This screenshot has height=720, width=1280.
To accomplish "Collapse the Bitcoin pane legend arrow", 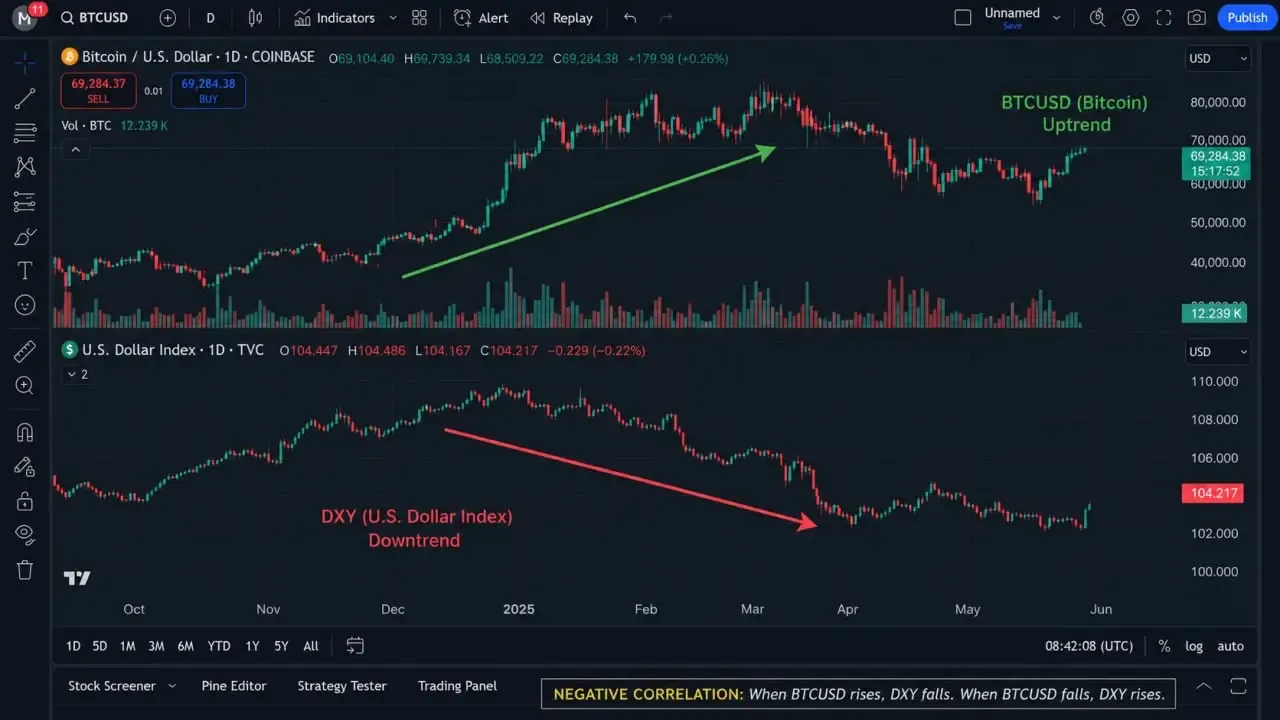I will coord(75,150).
